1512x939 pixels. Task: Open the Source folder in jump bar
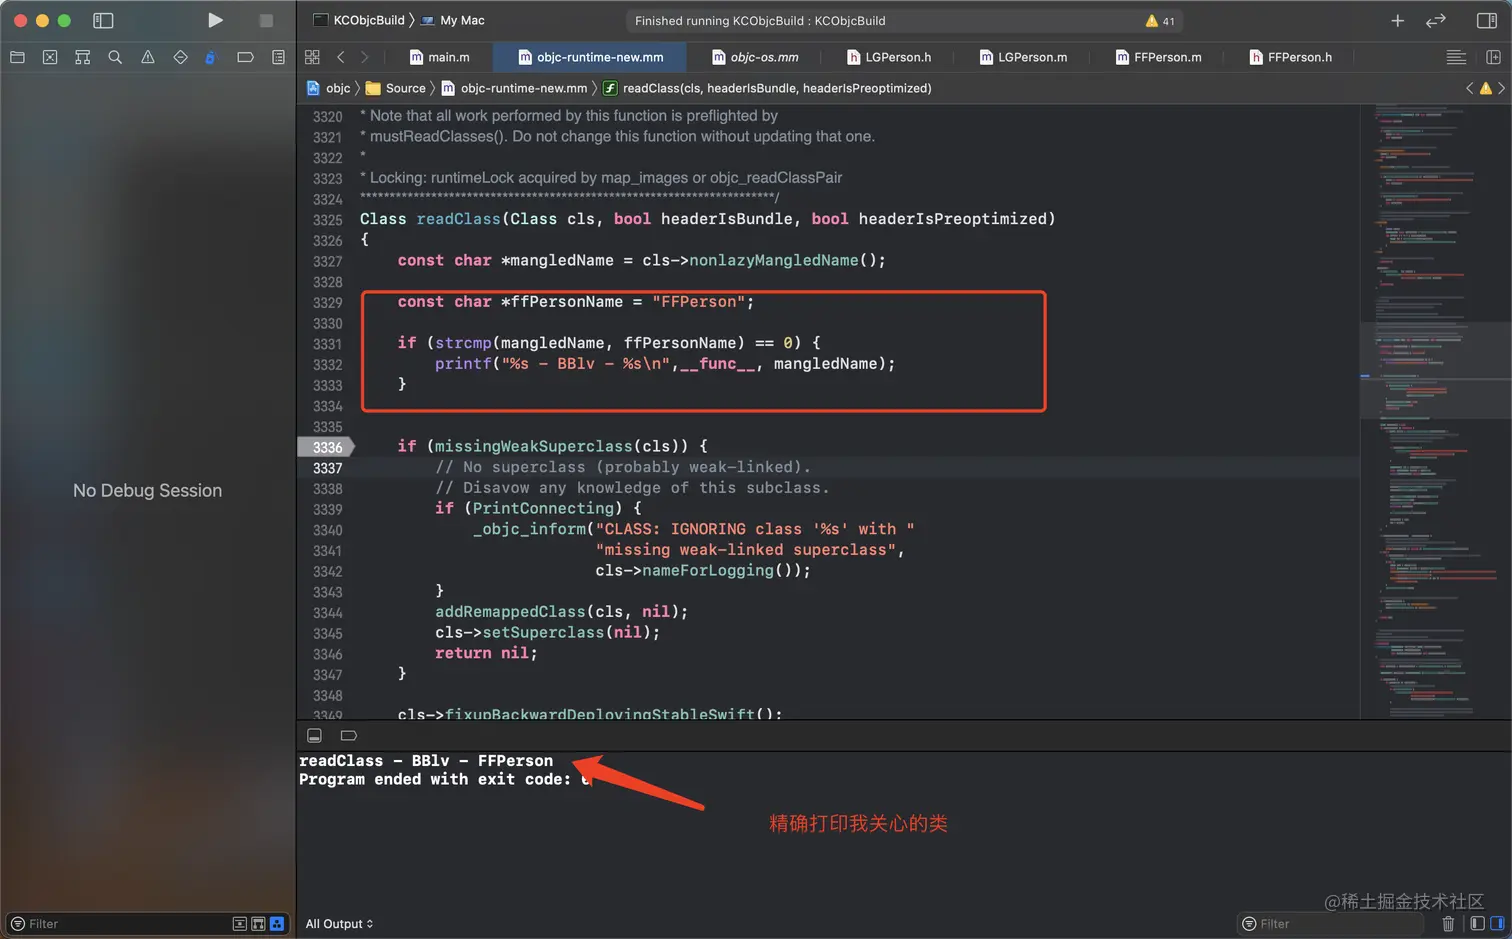(396, 88)
